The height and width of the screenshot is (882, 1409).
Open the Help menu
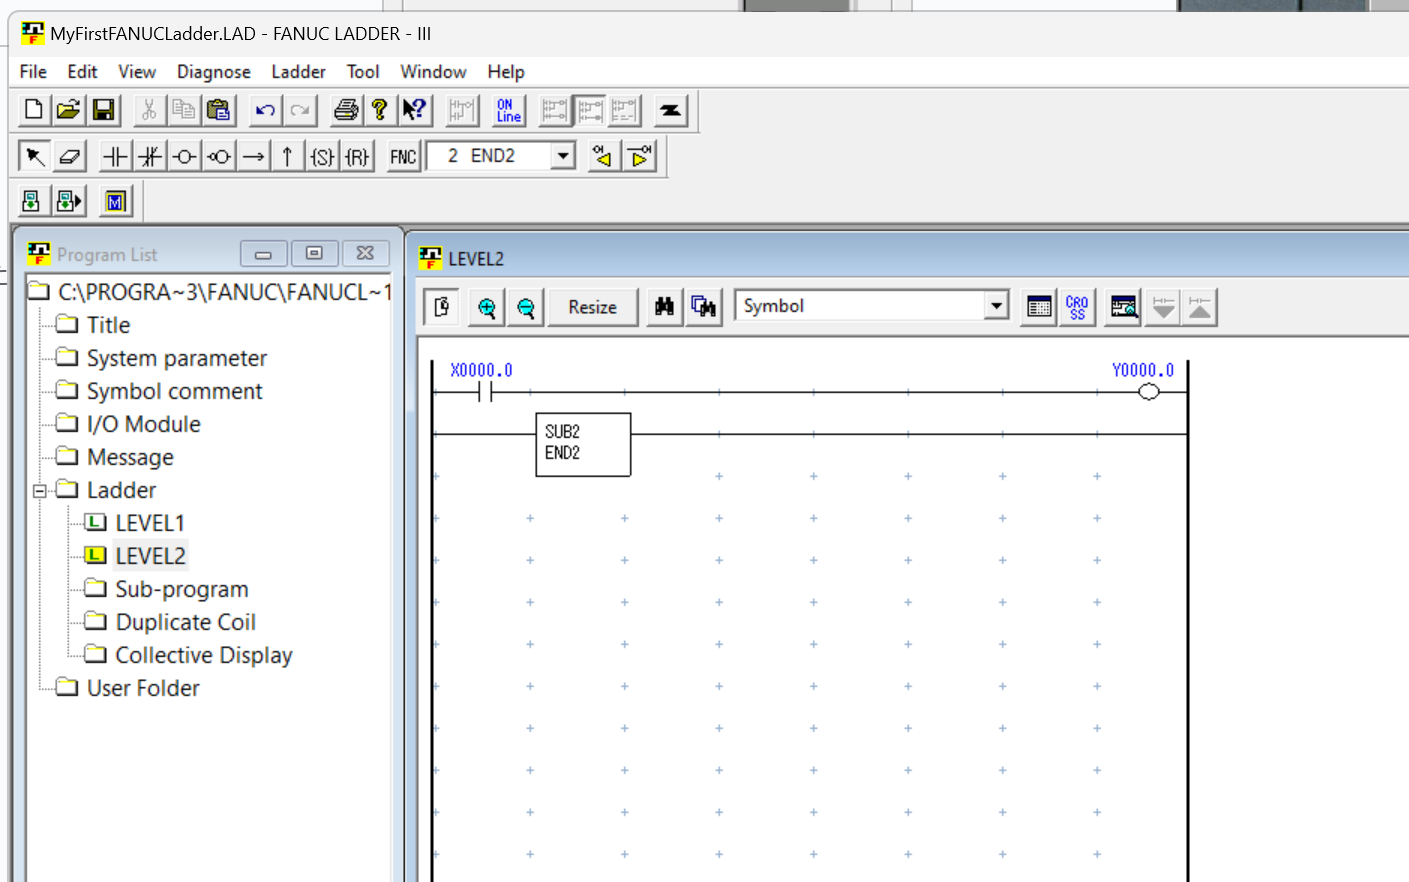point(506,72)
